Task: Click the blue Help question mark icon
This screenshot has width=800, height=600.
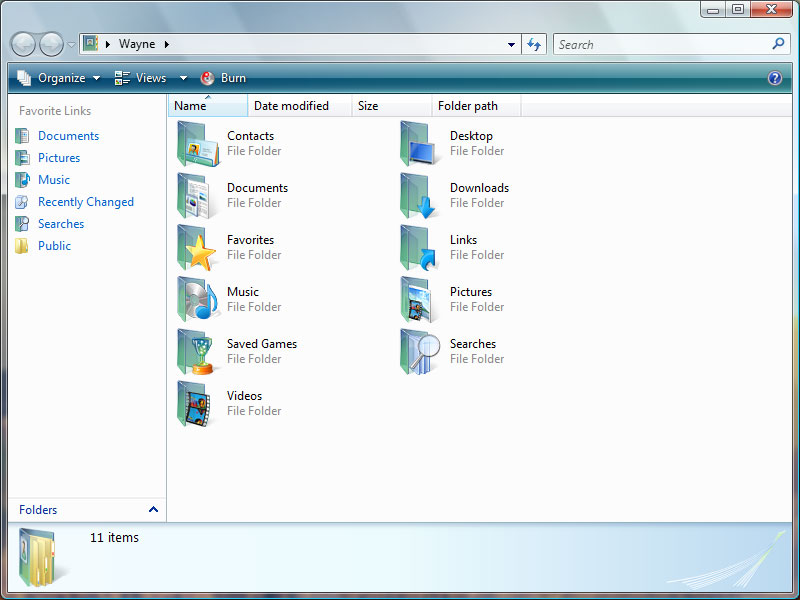Action: click(x=774, y=78)
